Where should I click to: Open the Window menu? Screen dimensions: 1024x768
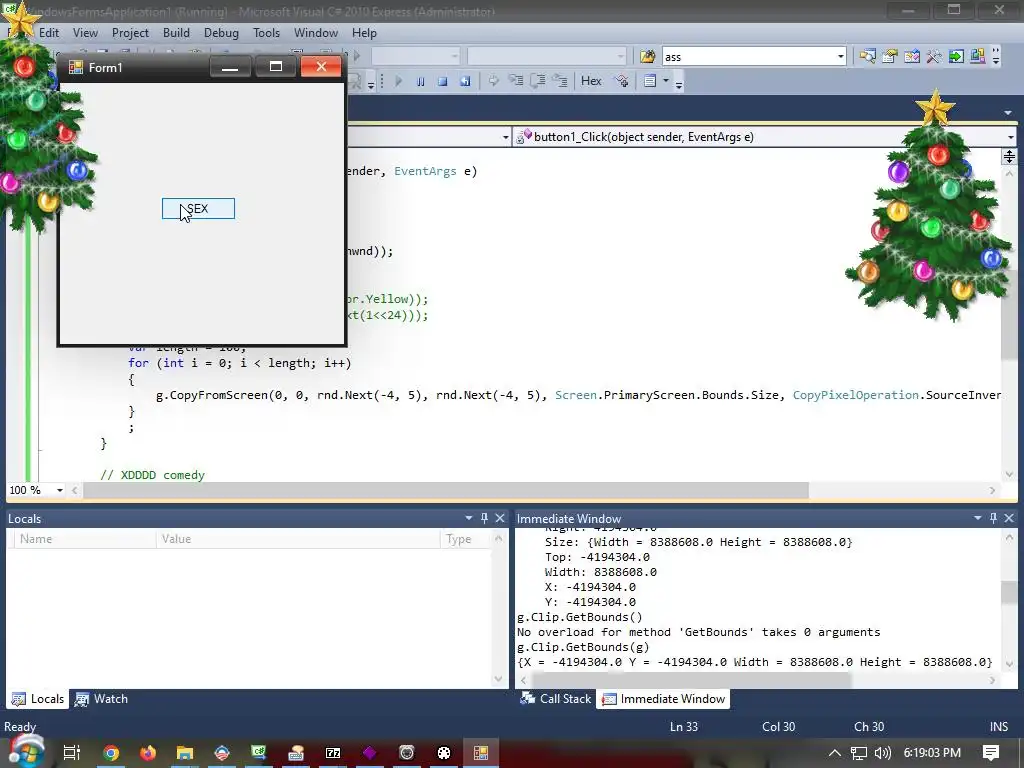[316, 33]
